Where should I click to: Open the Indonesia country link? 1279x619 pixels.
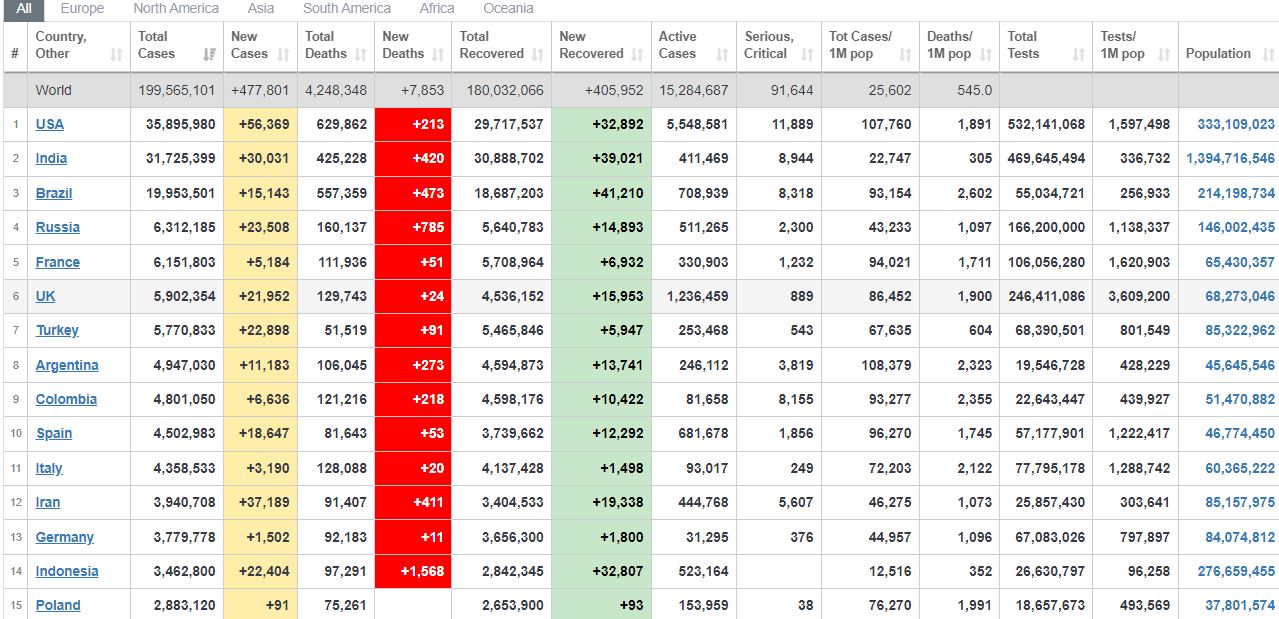[67, 571]
